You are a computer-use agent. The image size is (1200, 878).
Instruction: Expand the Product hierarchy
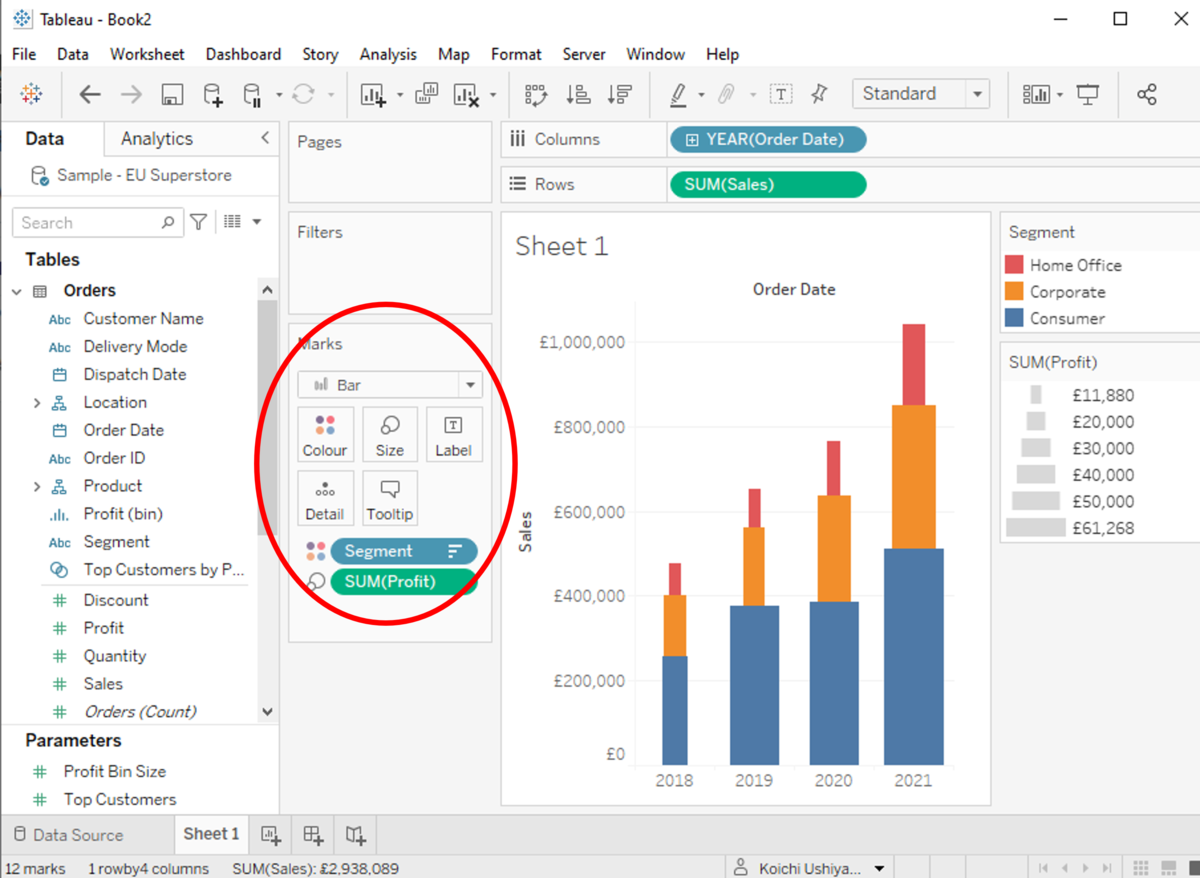(x=37, y=487)
